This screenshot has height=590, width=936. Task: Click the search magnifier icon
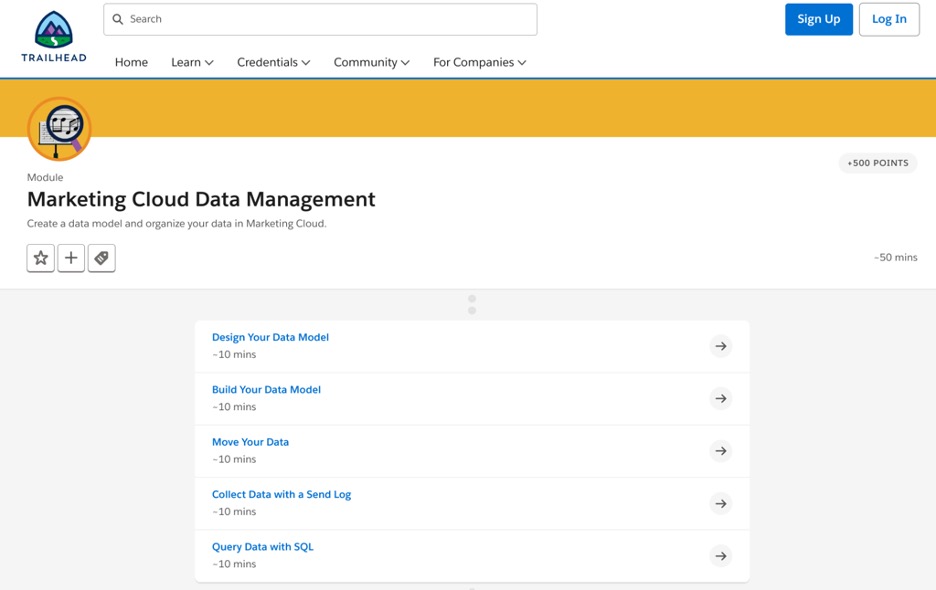coord(118,19)
